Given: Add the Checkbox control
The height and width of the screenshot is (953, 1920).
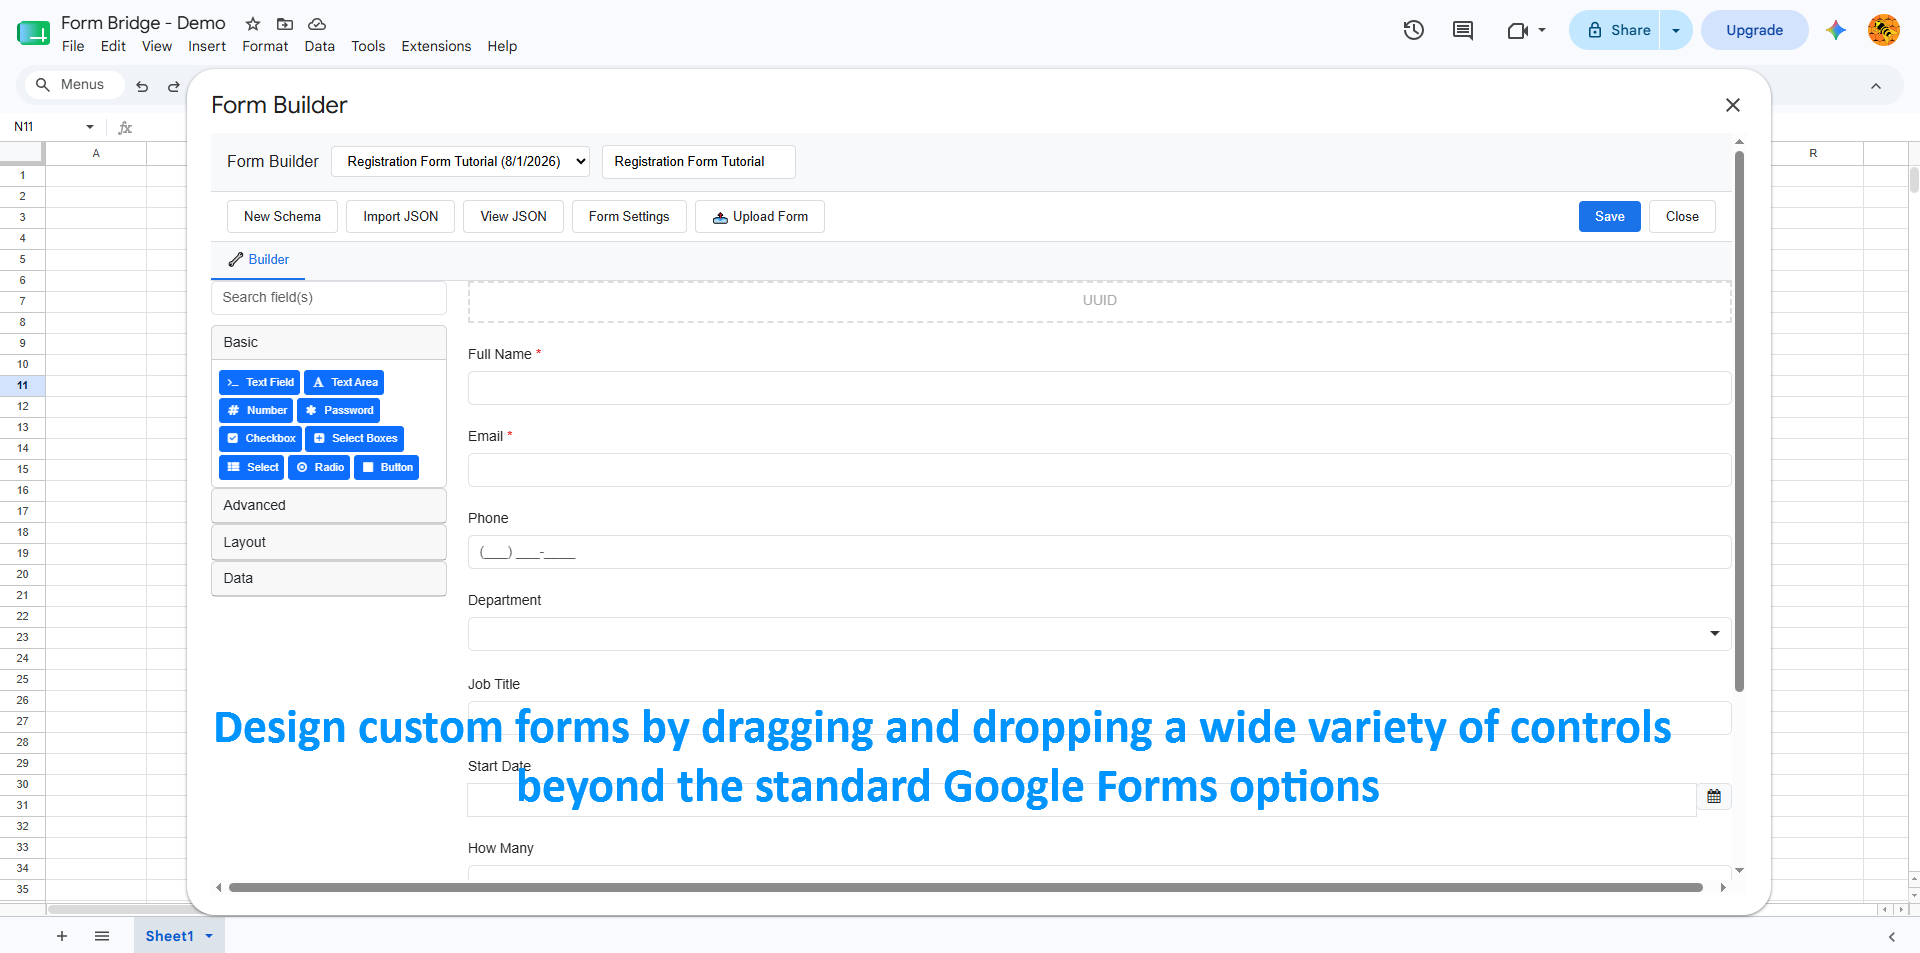Looking at the screenshot, I should tap(260, 438).
